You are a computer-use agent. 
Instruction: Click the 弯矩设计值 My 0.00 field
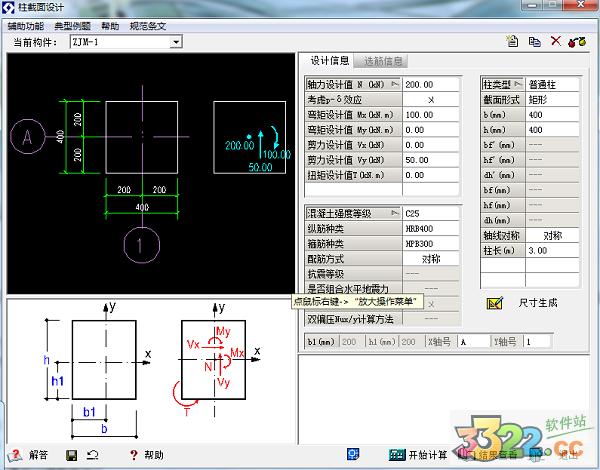coord(431,130)
